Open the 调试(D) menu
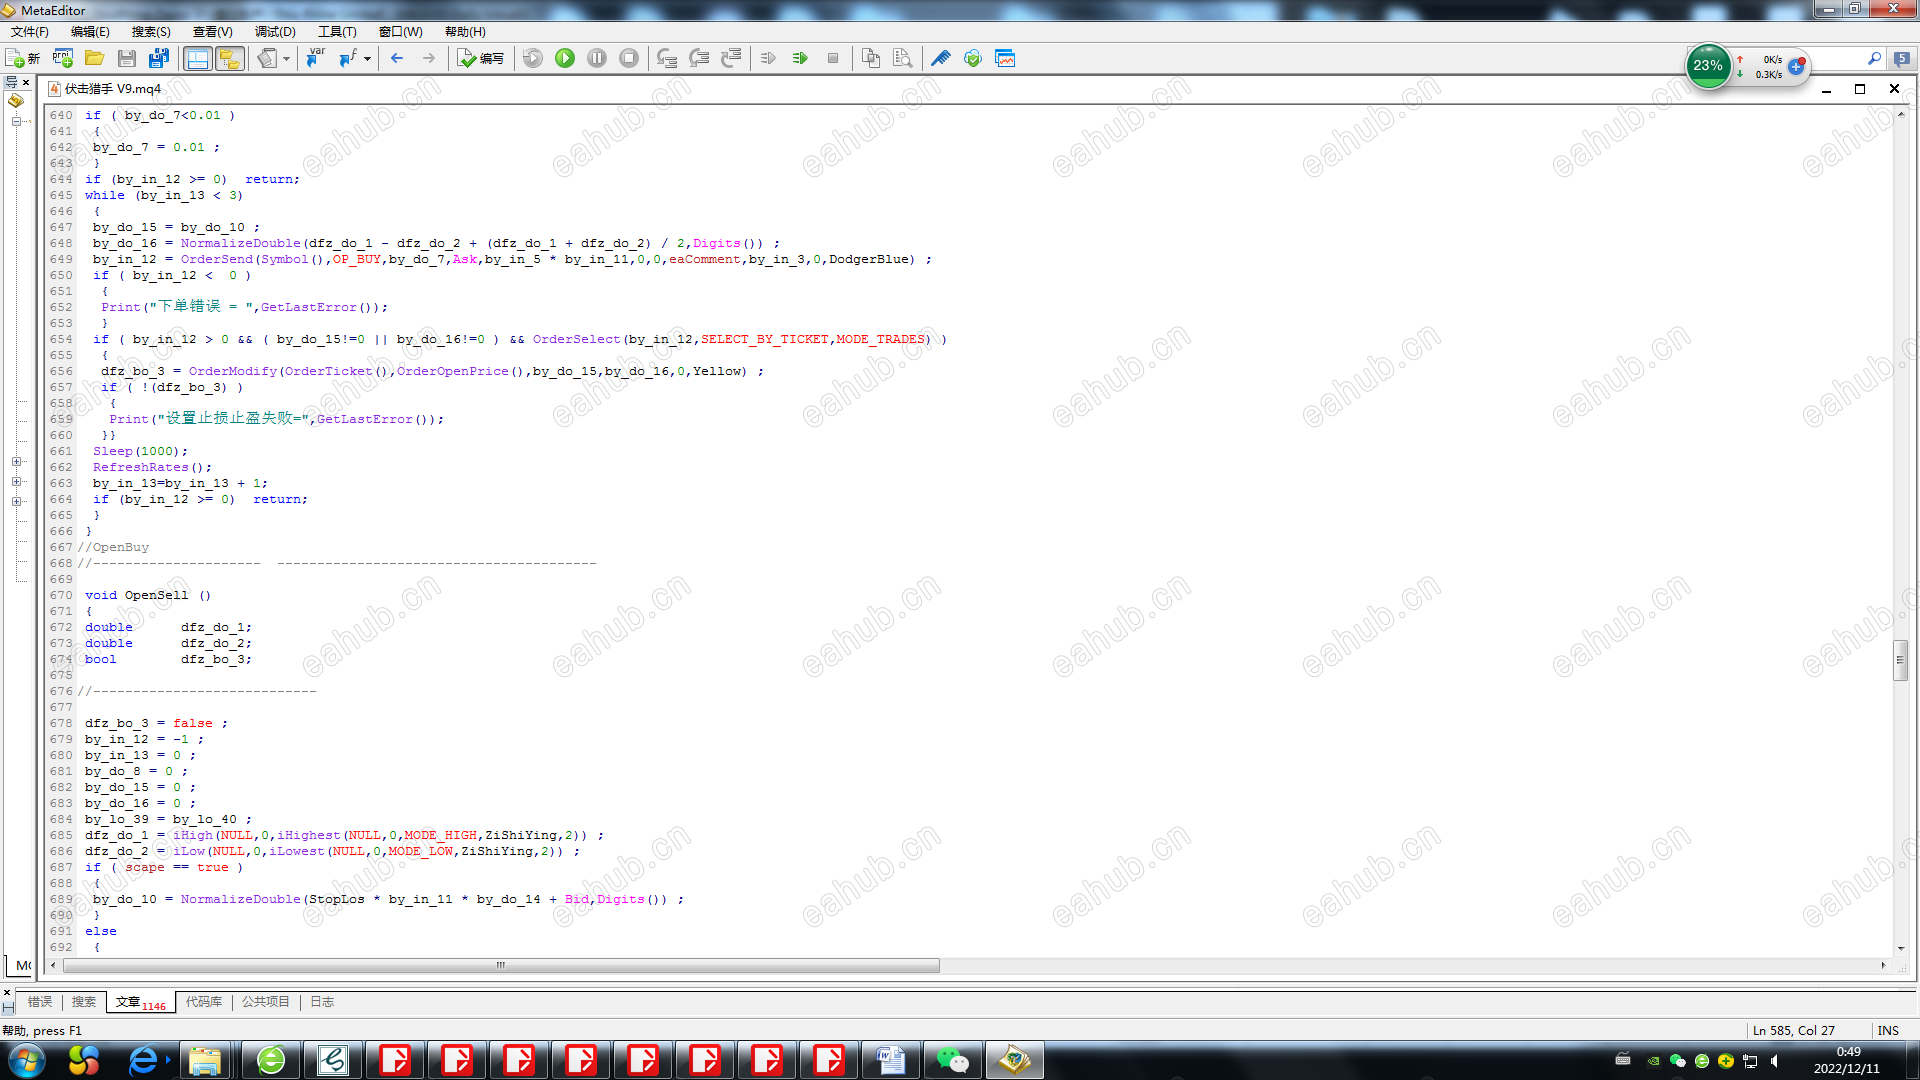 (275, 32)
